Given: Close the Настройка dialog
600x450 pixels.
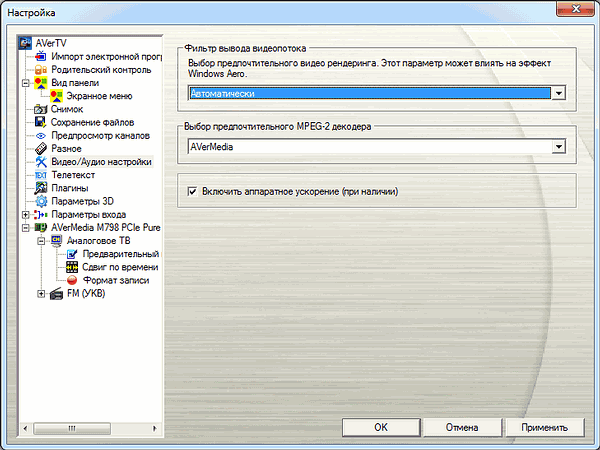Looking at the screenshot, I should 576,9.
